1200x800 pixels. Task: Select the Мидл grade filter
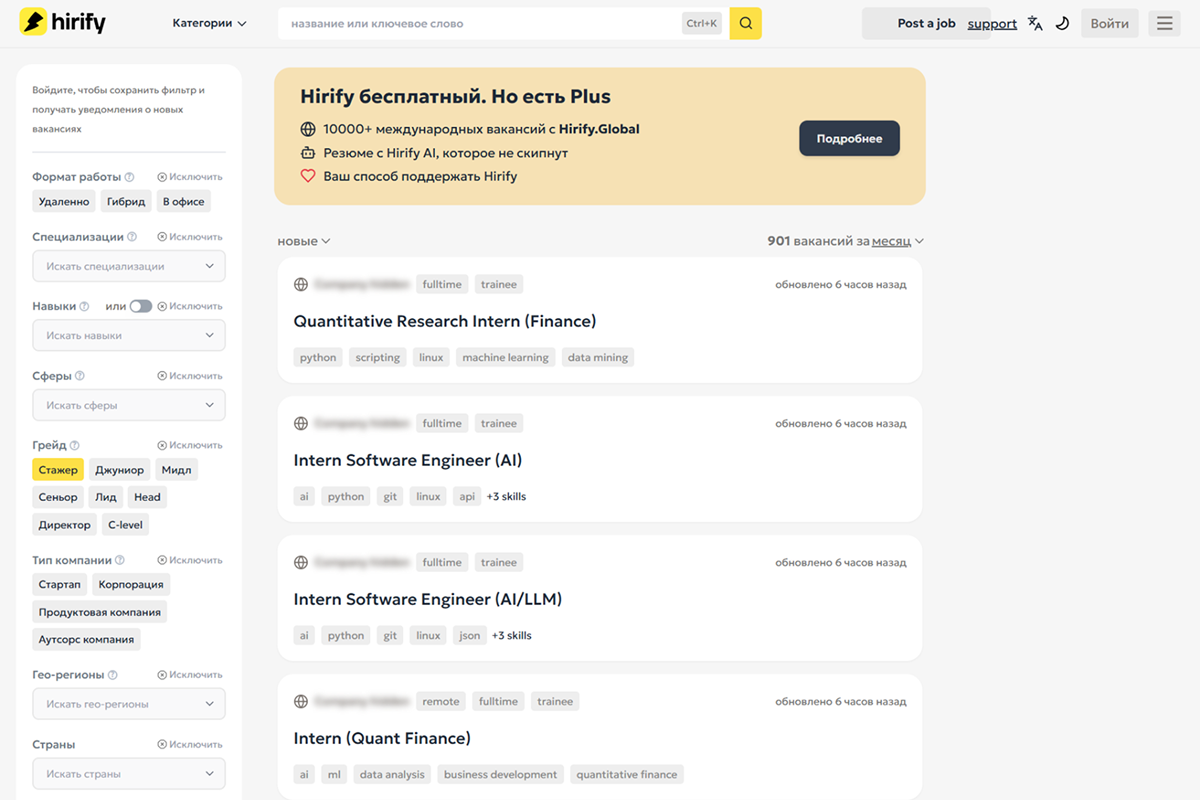(x=176, y=470)
